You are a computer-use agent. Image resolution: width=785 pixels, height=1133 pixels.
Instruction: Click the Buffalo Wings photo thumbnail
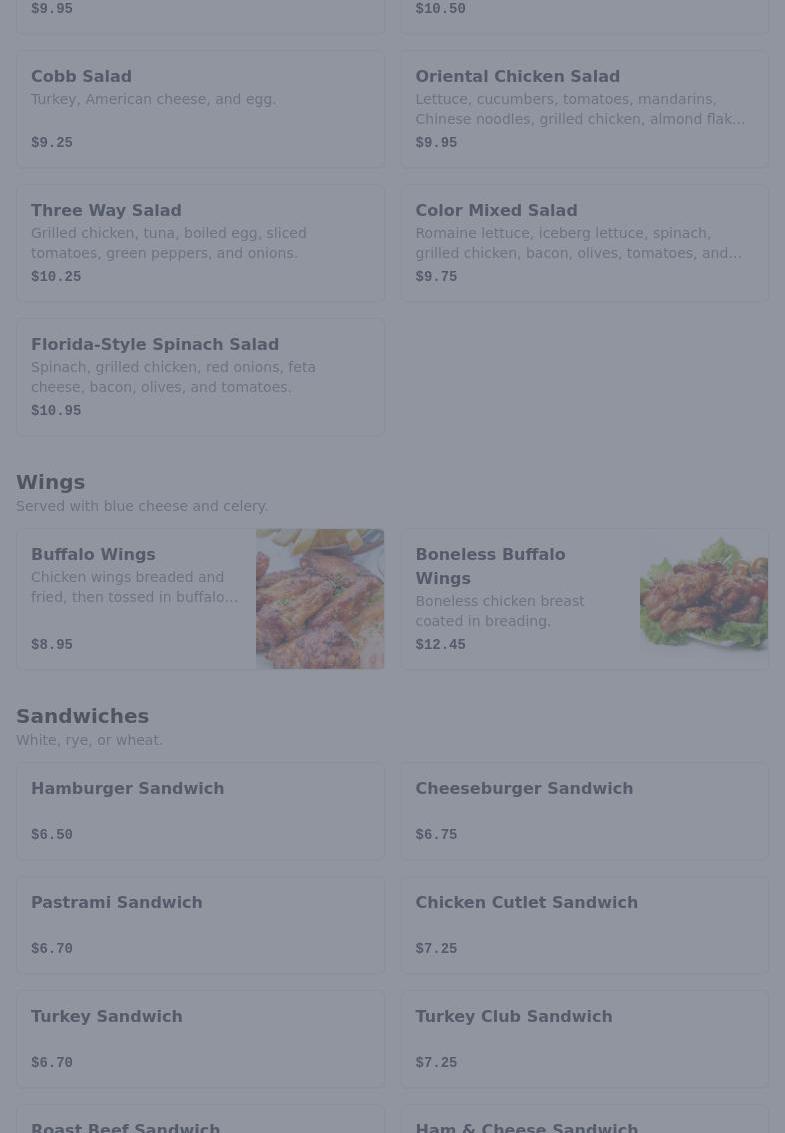(320, 599)
